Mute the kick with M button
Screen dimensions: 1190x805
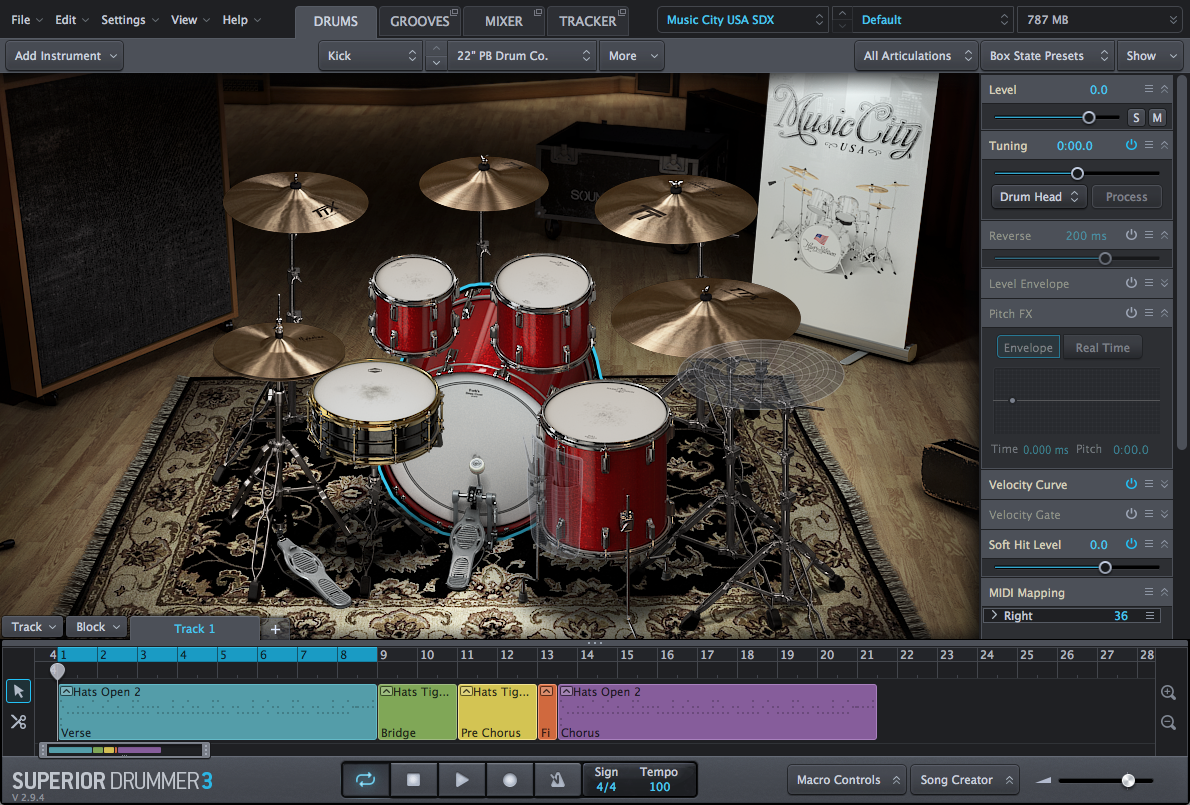[x=1157, y=118]
